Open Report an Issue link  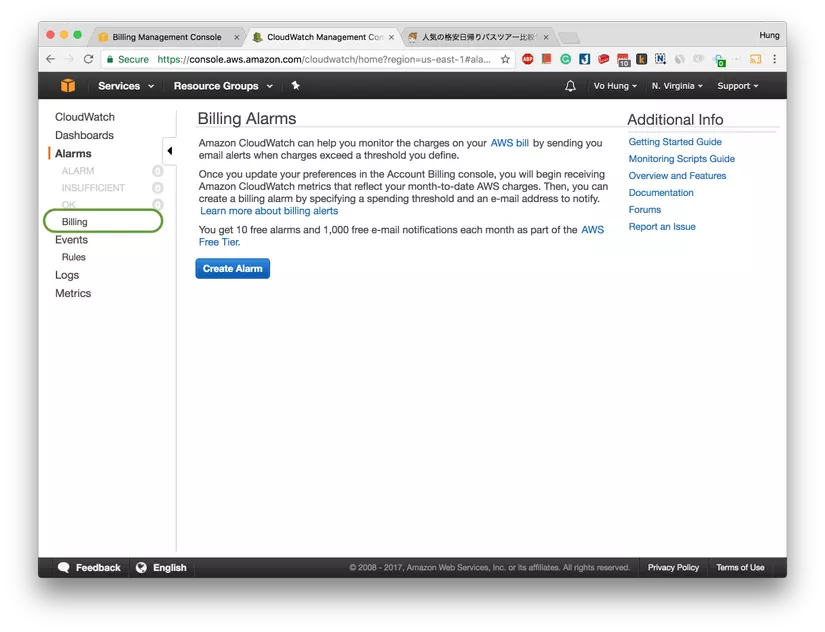pos(662,226)
